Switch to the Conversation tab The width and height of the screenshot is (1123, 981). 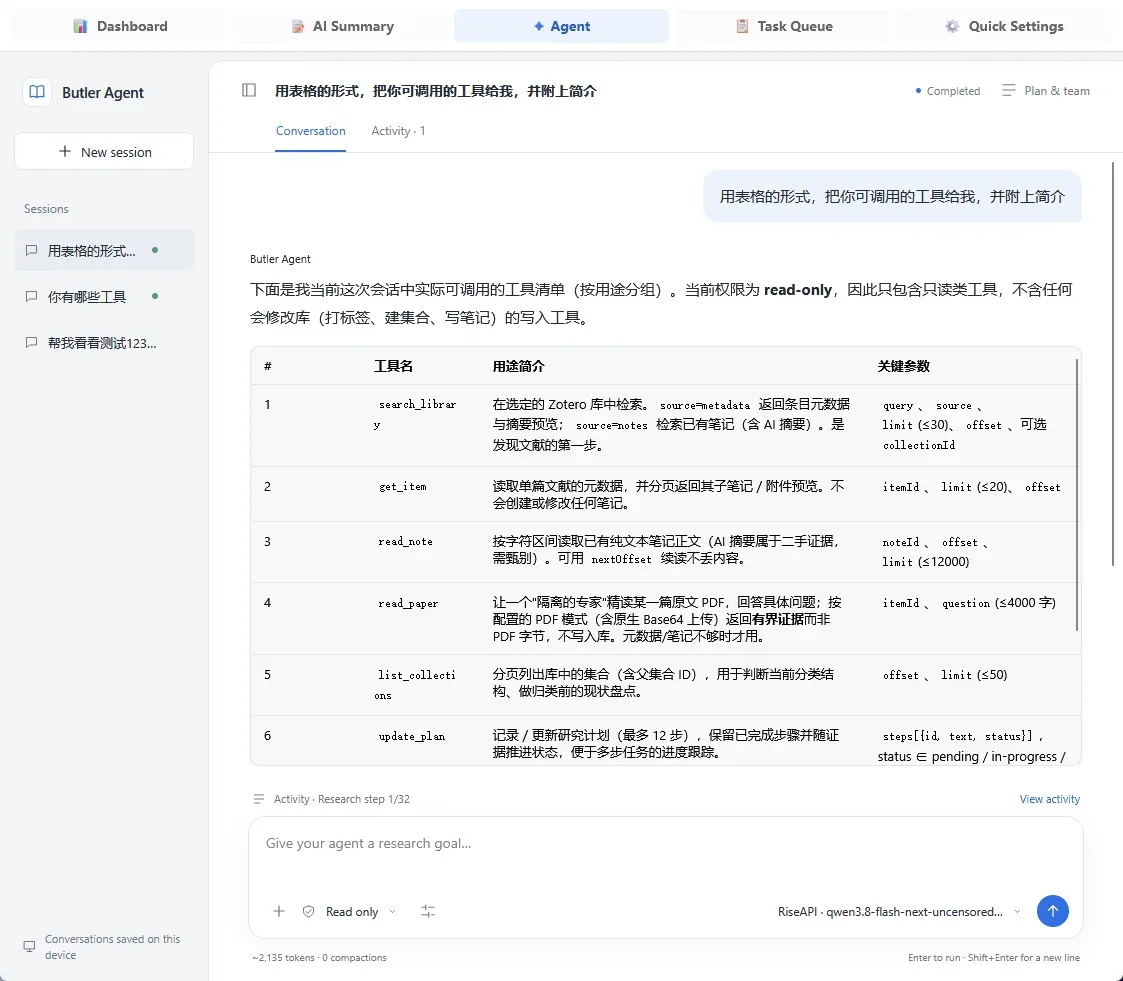pyautogui.click(x=310, y=131)
